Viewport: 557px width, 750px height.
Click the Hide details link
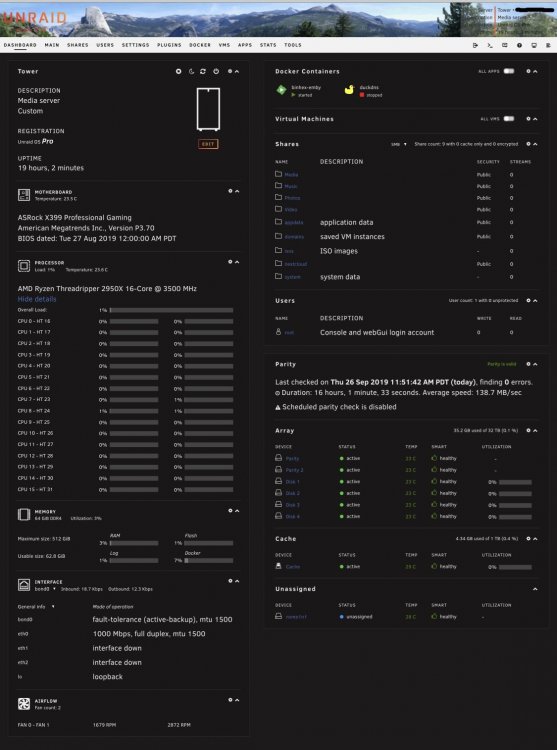click(37, 299)
